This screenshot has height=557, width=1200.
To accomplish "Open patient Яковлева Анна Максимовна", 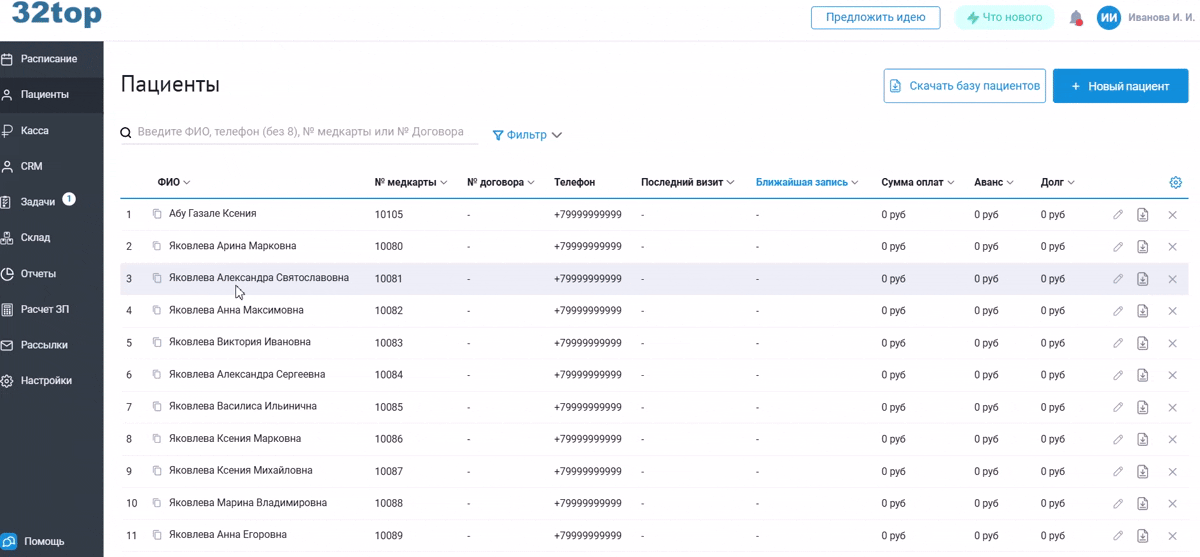I will point(236,310).
